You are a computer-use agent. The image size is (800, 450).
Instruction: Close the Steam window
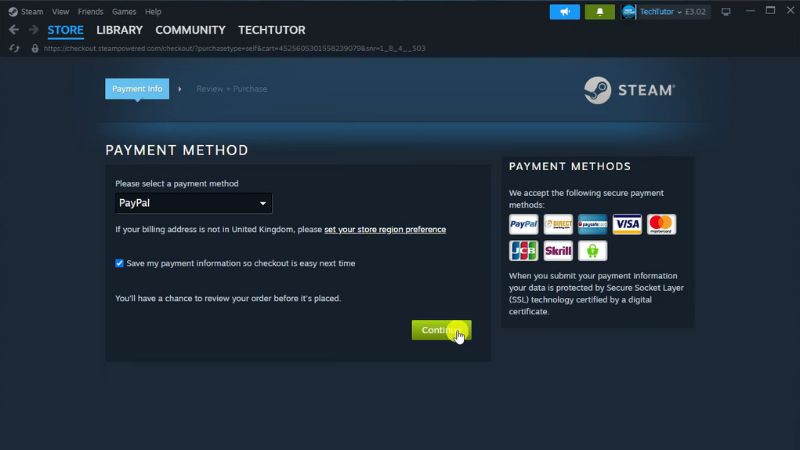(790, 11)
